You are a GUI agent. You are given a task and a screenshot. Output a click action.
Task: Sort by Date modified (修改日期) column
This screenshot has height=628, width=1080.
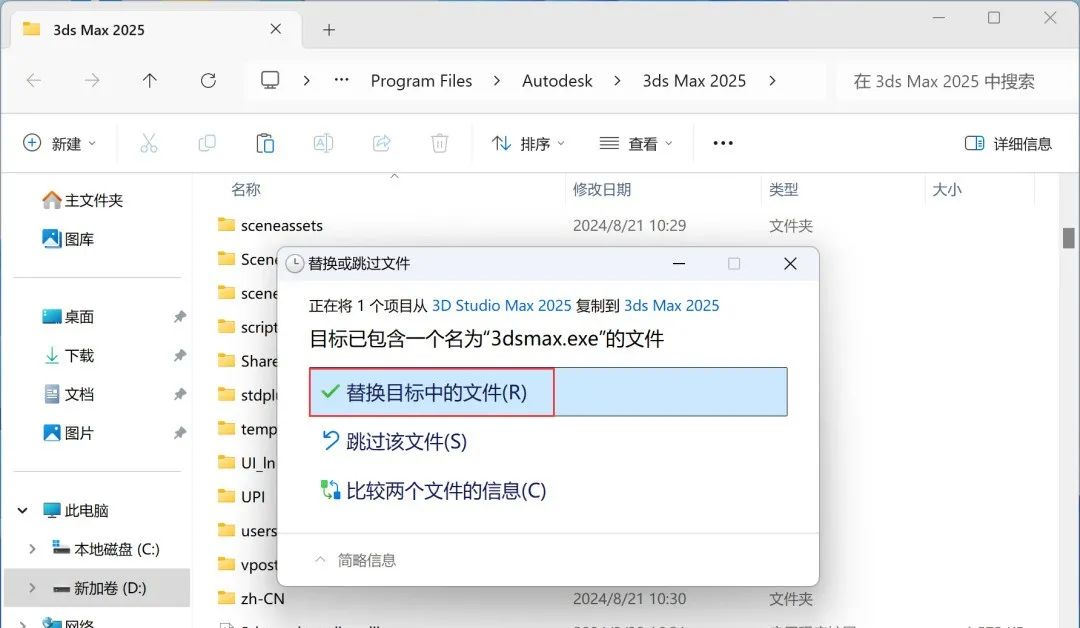tap(602, 189)
